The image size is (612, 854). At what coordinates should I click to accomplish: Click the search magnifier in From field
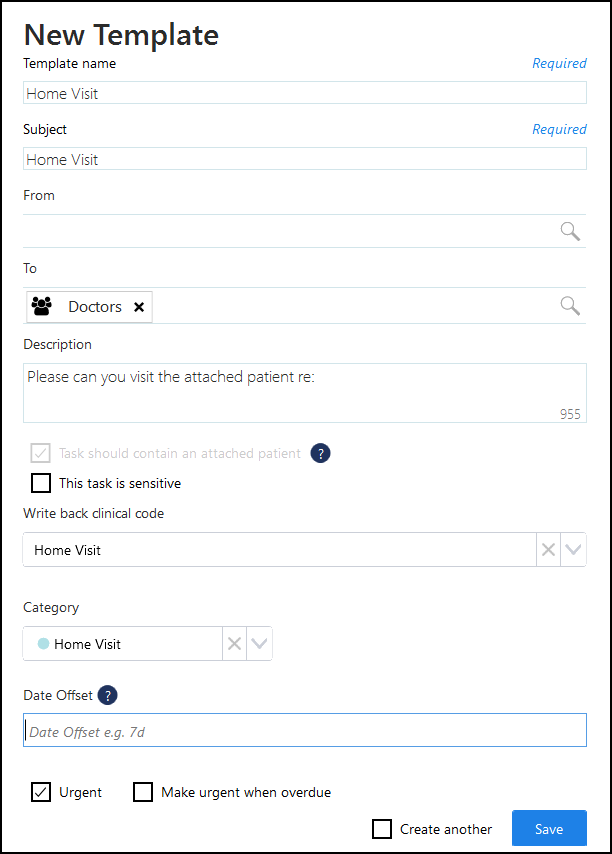click(x=570, y=231)
